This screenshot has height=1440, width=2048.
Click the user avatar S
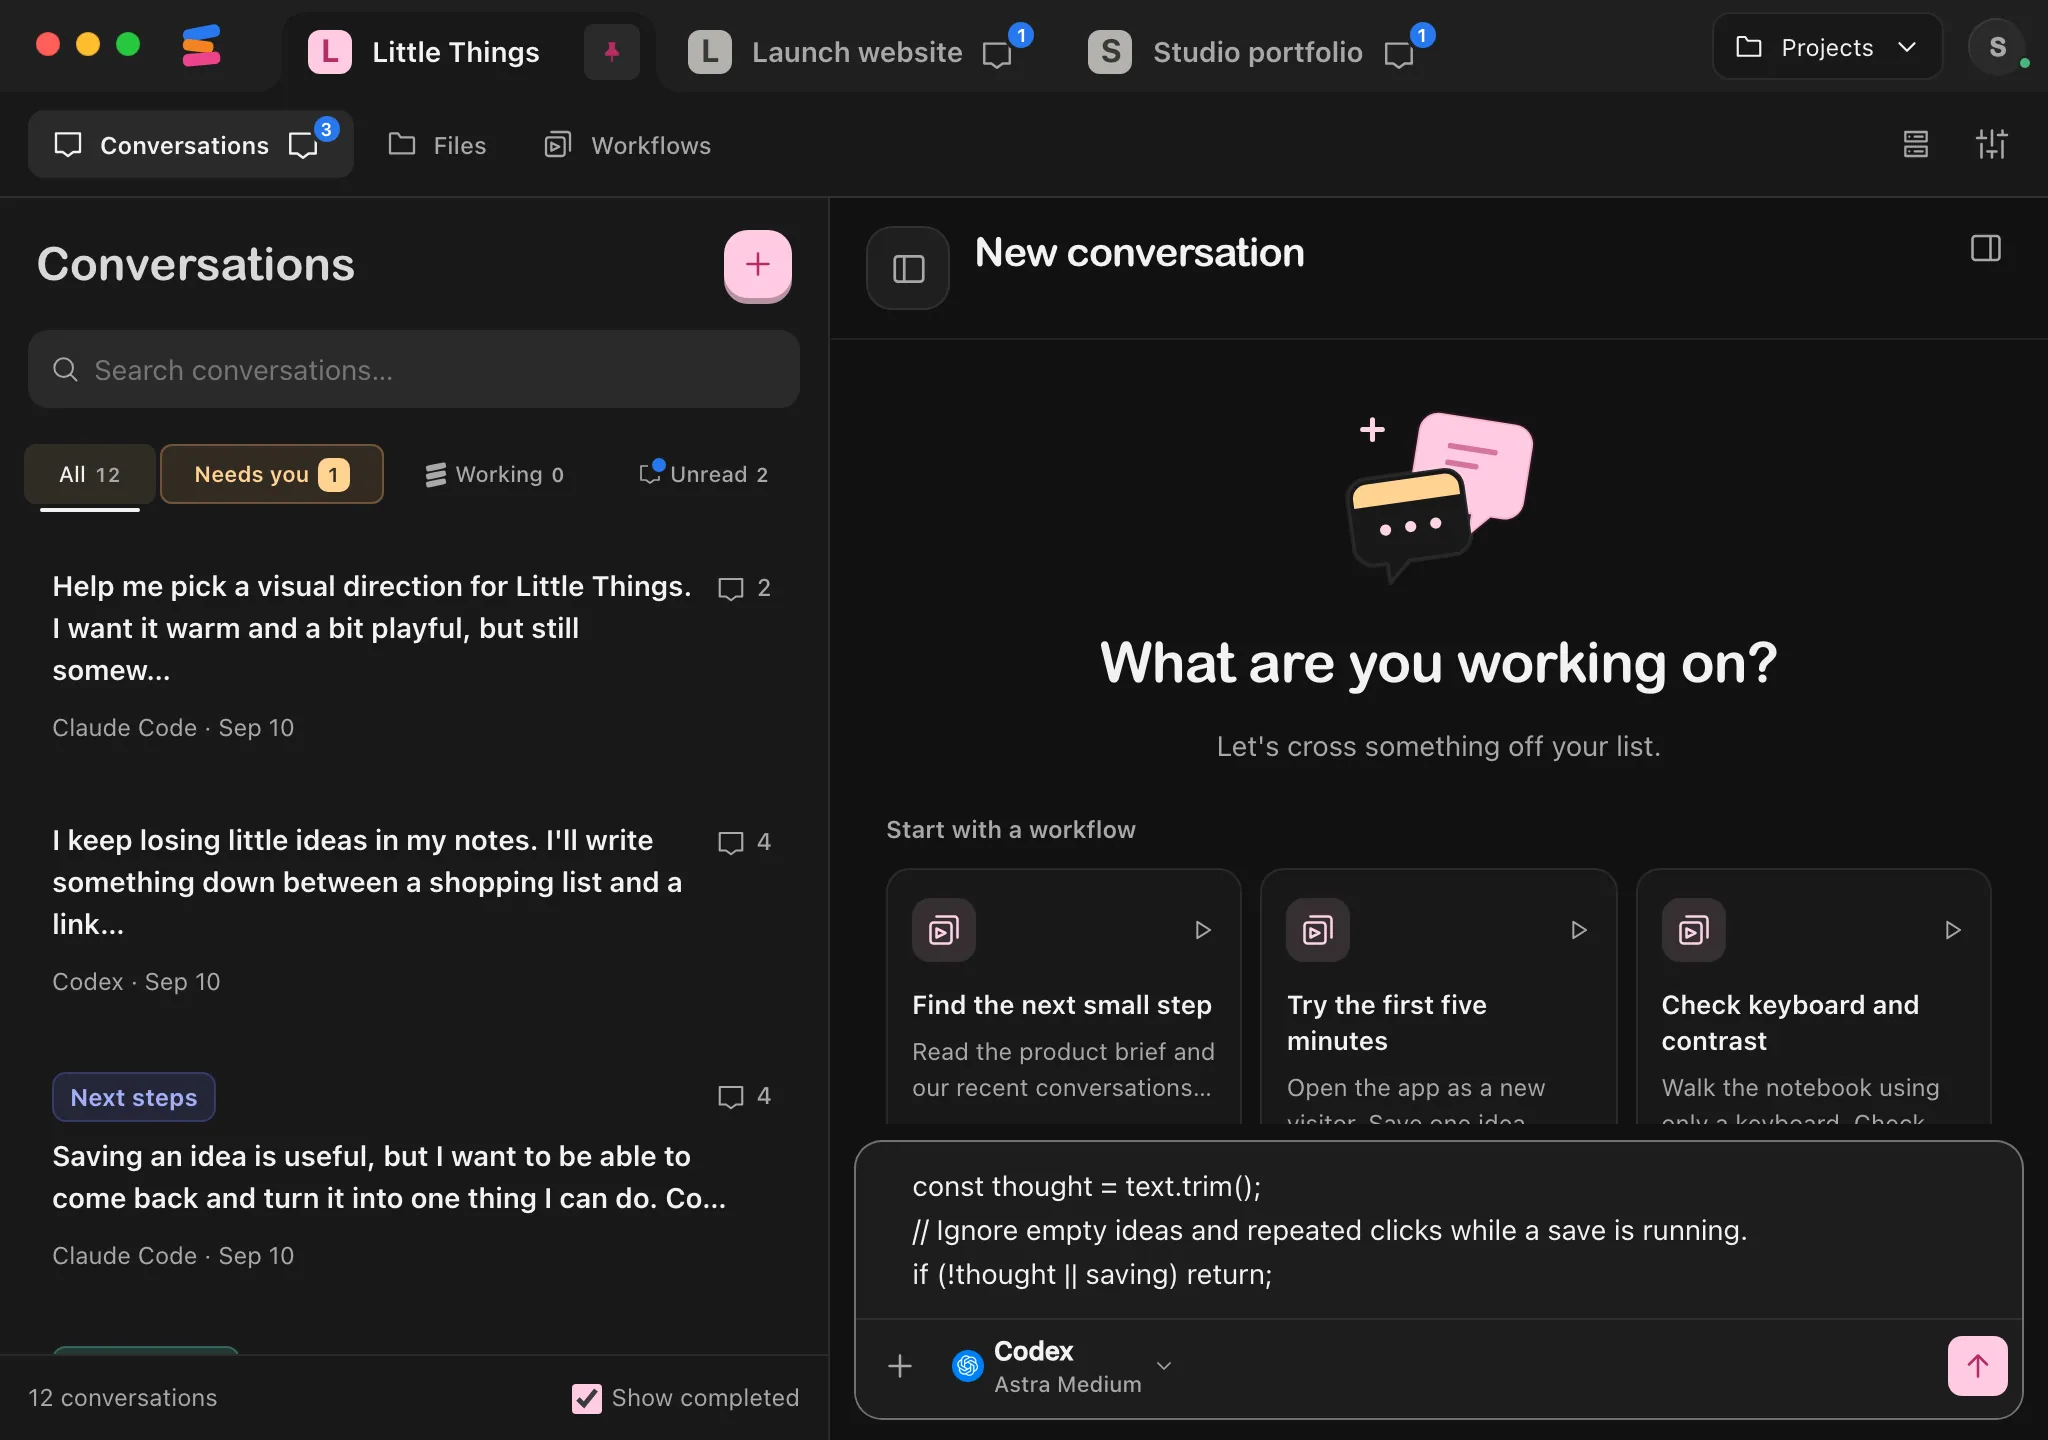click(1997, 47)
